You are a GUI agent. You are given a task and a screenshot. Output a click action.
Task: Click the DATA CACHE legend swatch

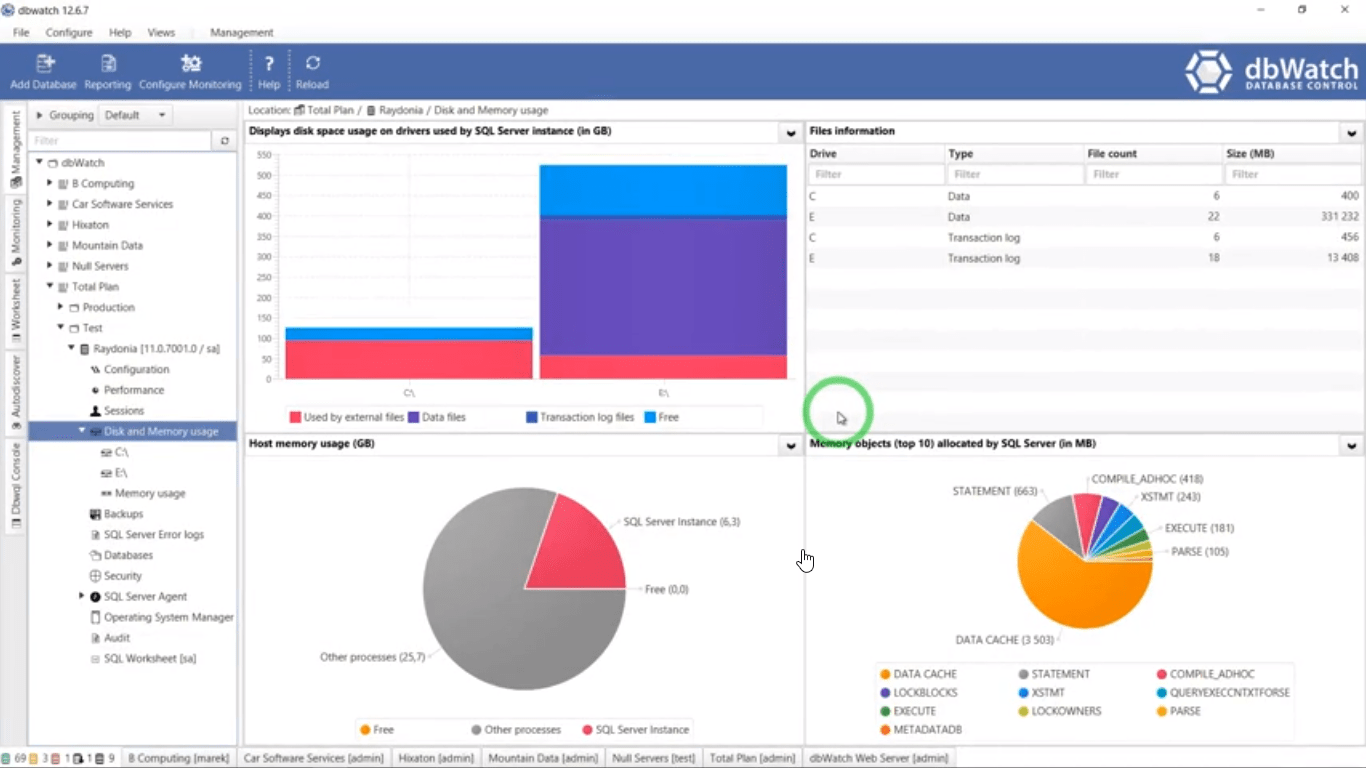pos(885,674)
